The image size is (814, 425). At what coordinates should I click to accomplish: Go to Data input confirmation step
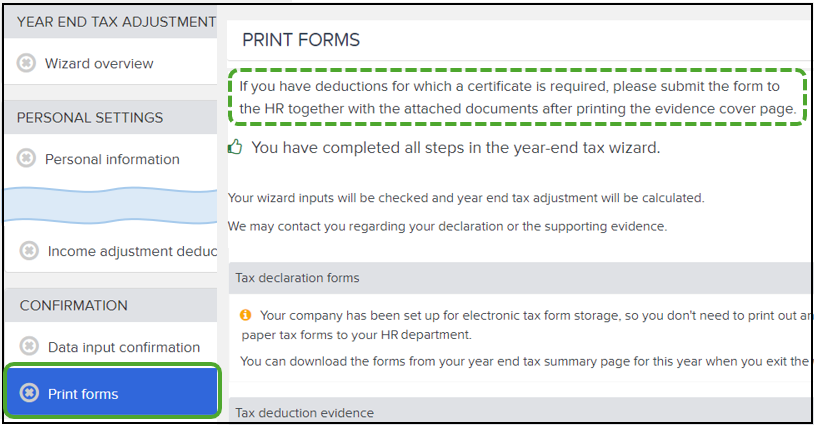point(111,346)
